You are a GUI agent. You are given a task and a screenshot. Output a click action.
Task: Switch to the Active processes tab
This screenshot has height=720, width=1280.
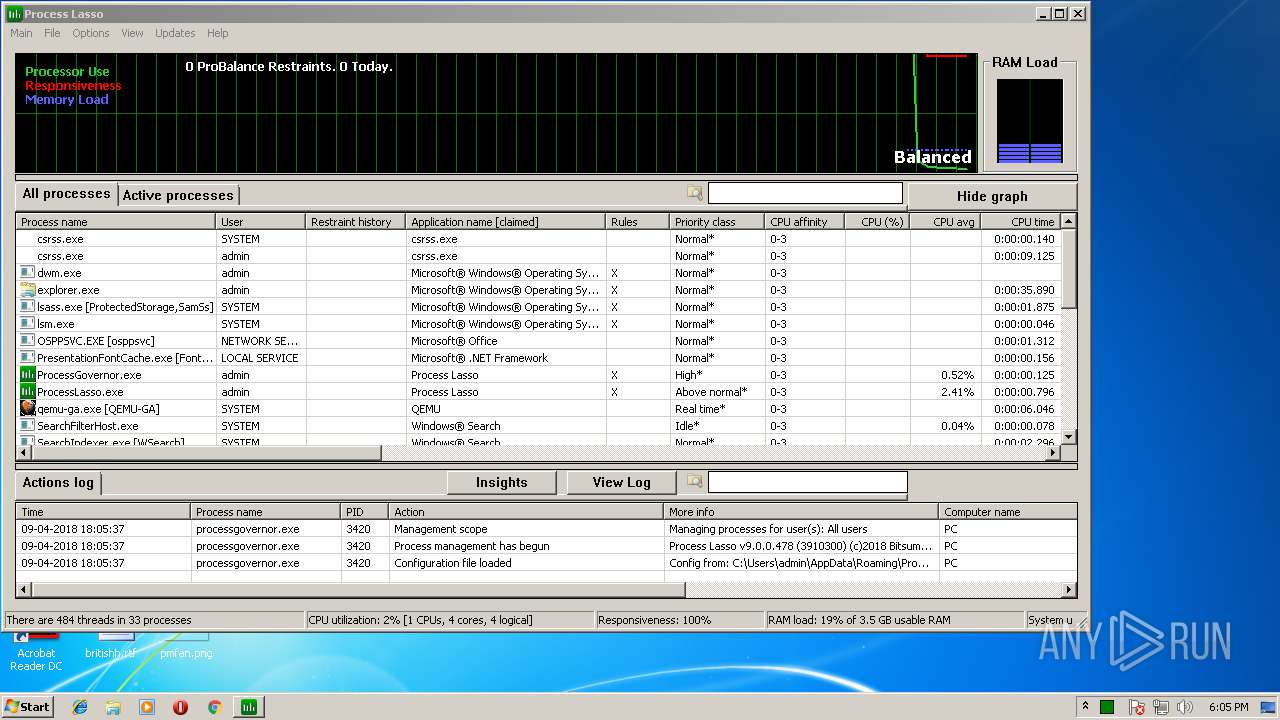point(178,196)
